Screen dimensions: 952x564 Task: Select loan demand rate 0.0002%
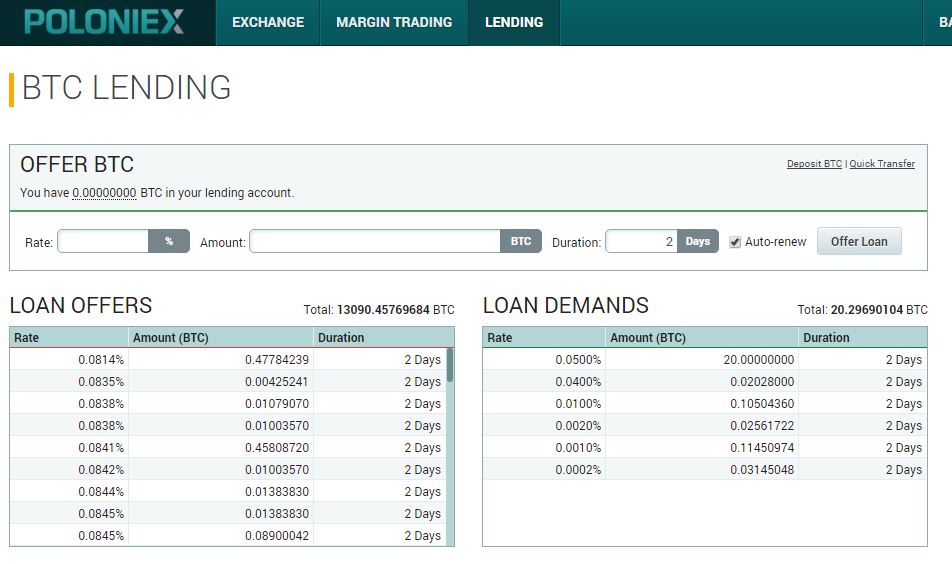pyautogui.click(x=578, y=469)
